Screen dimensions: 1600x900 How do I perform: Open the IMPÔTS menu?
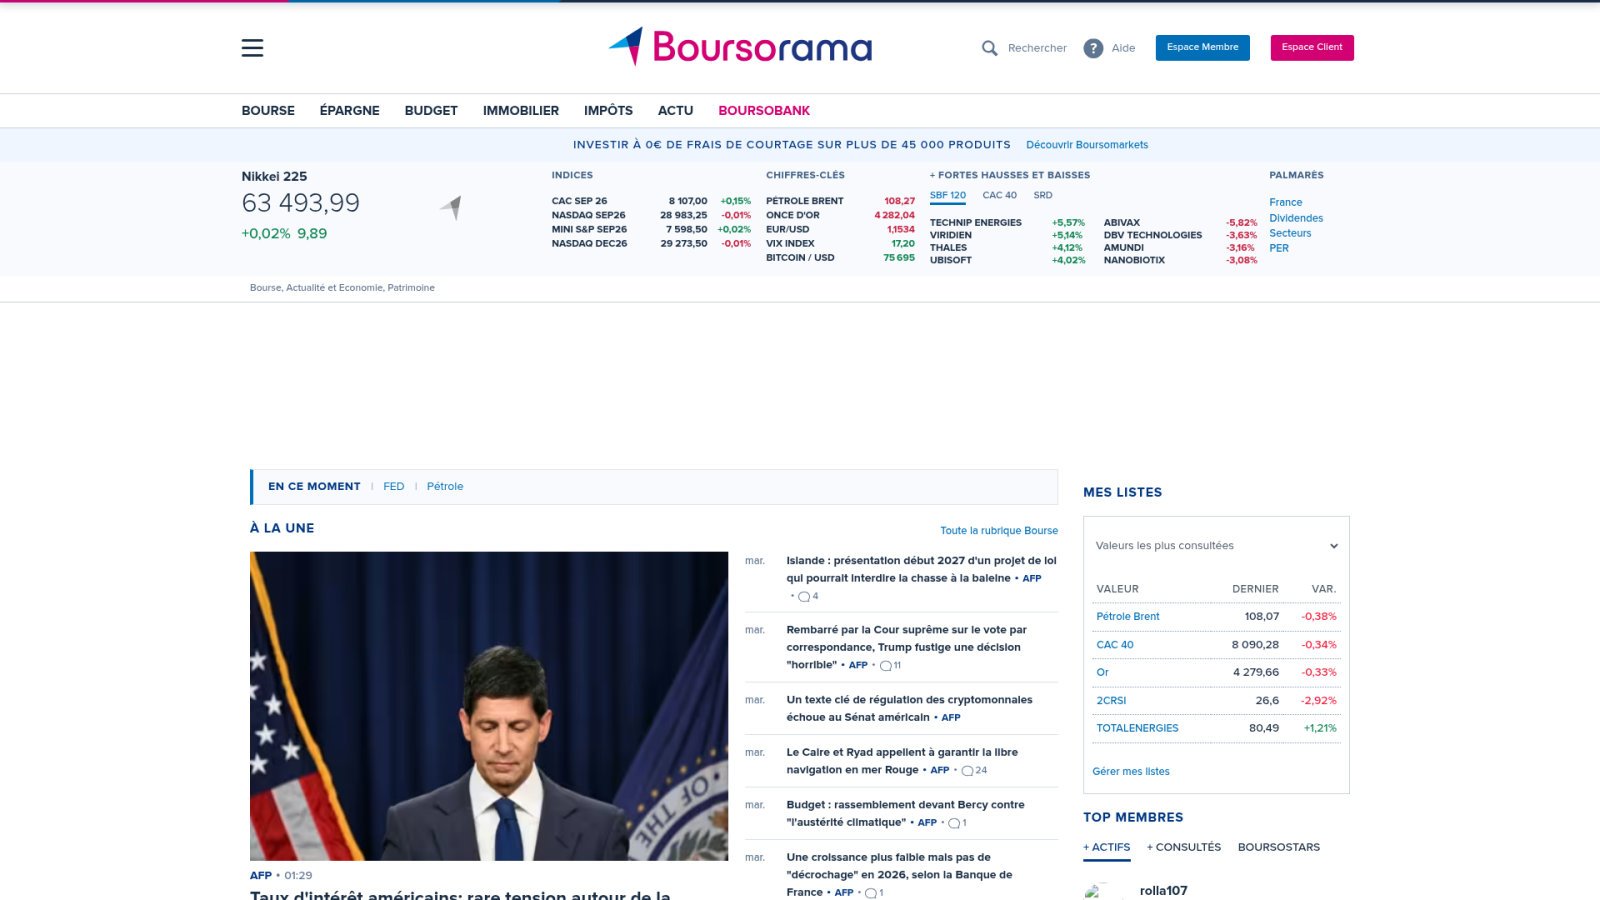click(x=608, y=111)
